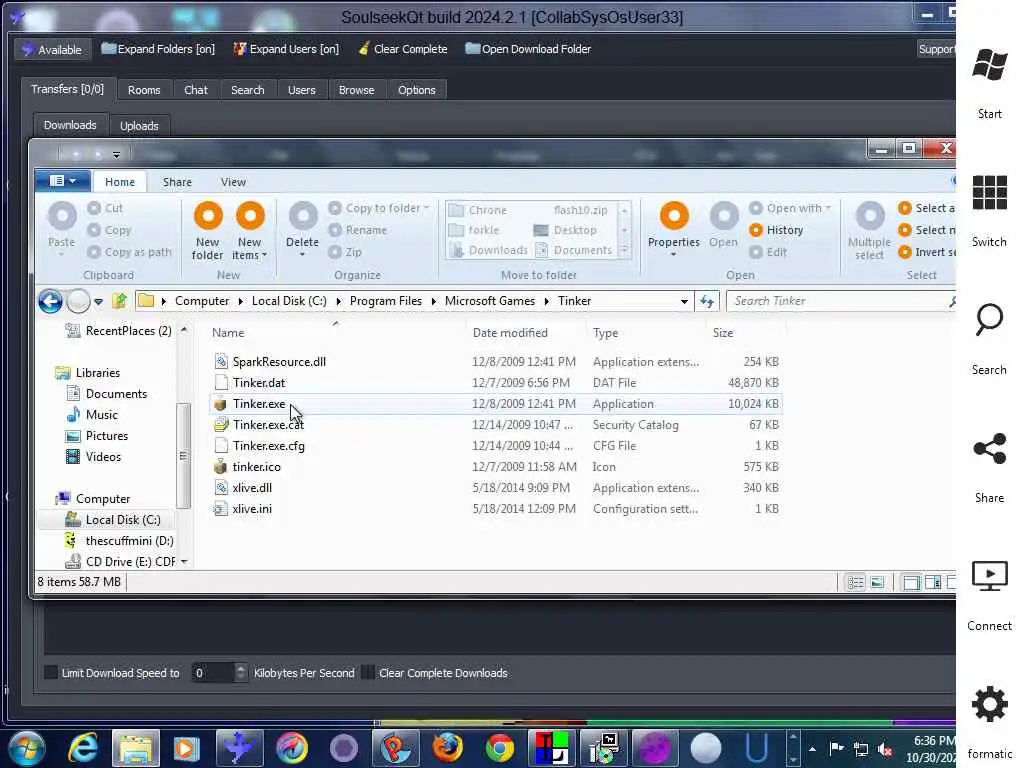Click the download speed stepper arrows
The width and height of the screenshot is (1024, 768).
[x=241, y=673]
